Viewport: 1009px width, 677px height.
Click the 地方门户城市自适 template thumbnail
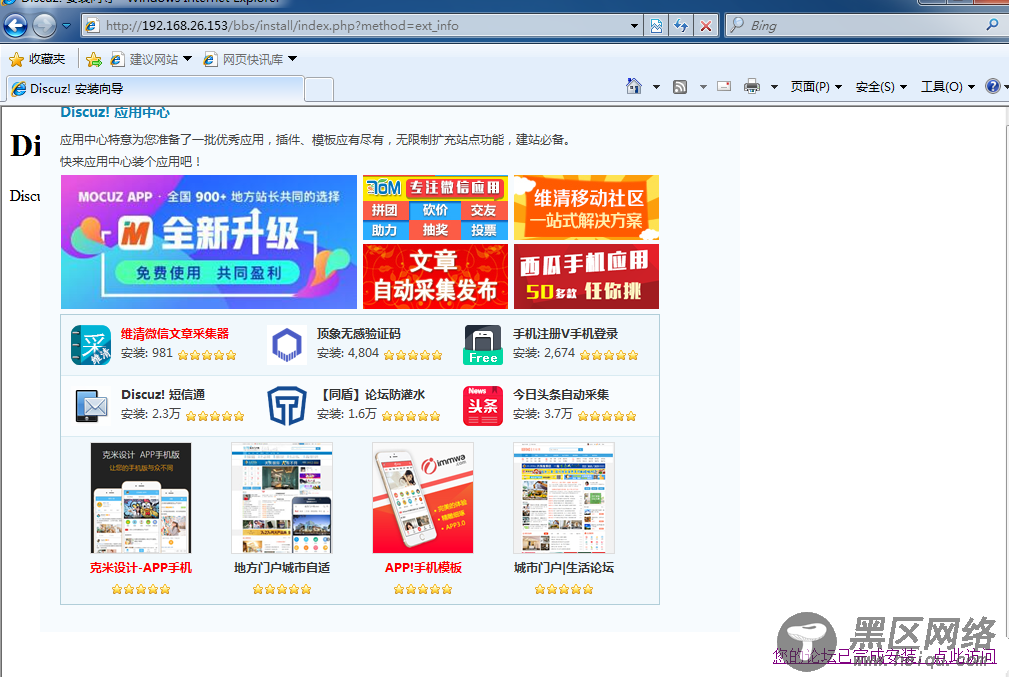pyautogui.click(x=282, y=497)
